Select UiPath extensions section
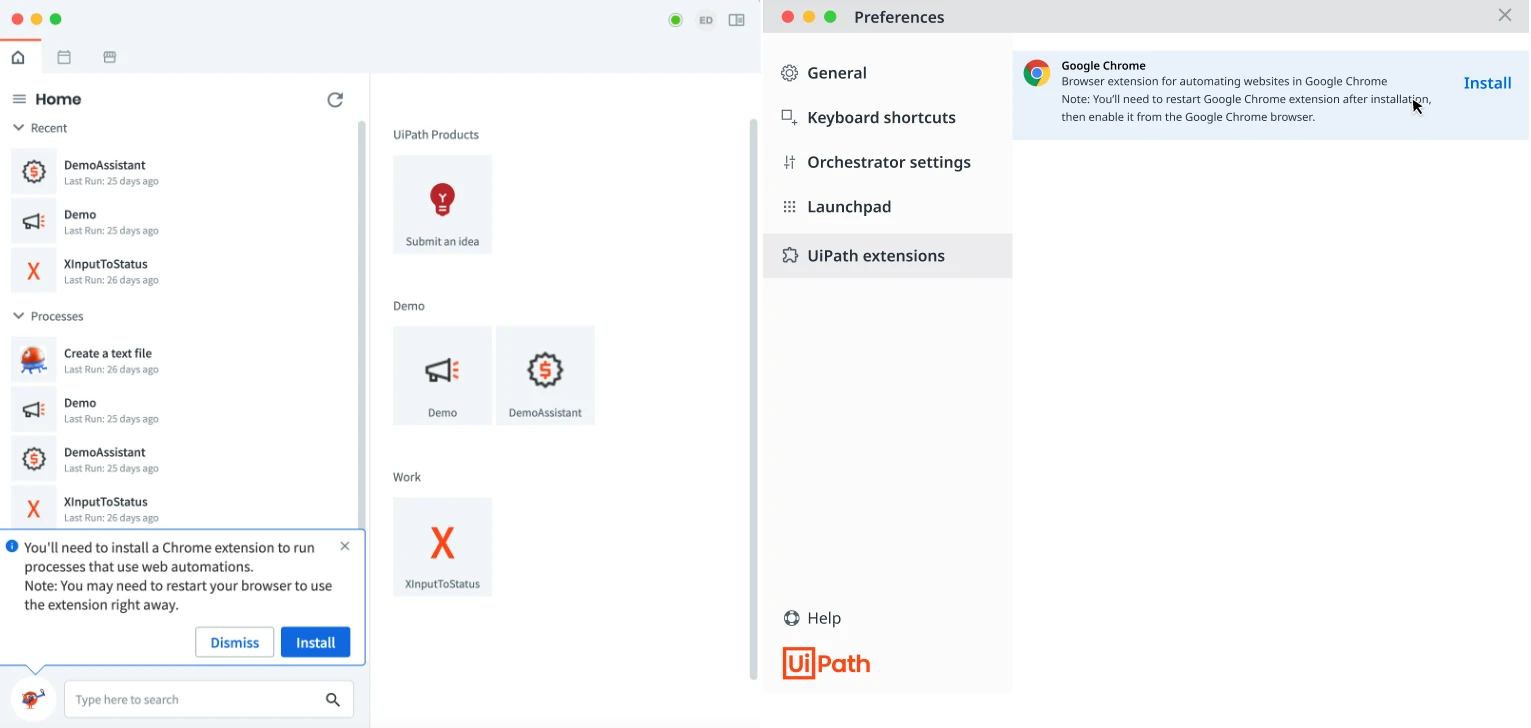Viewport: 1531px width, 728px height. [887, 256]
